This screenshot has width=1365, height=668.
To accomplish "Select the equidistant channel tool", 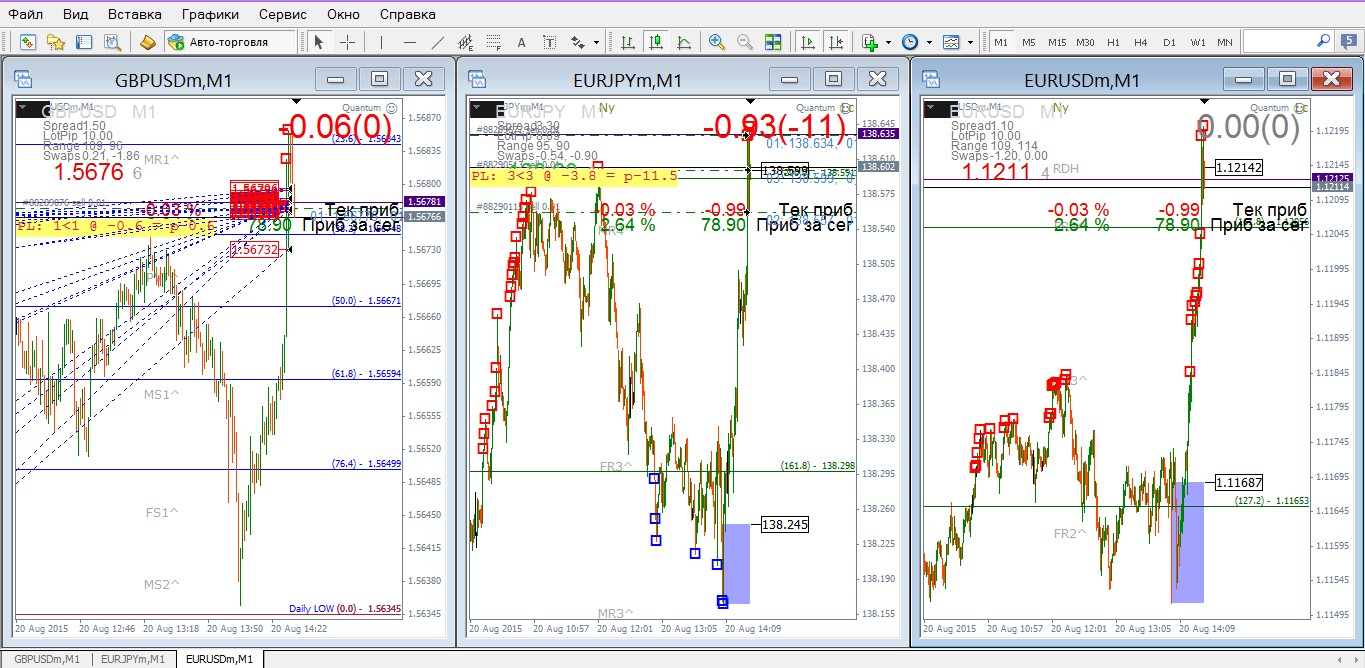I will pyautogui.click(x=465, y=42).
